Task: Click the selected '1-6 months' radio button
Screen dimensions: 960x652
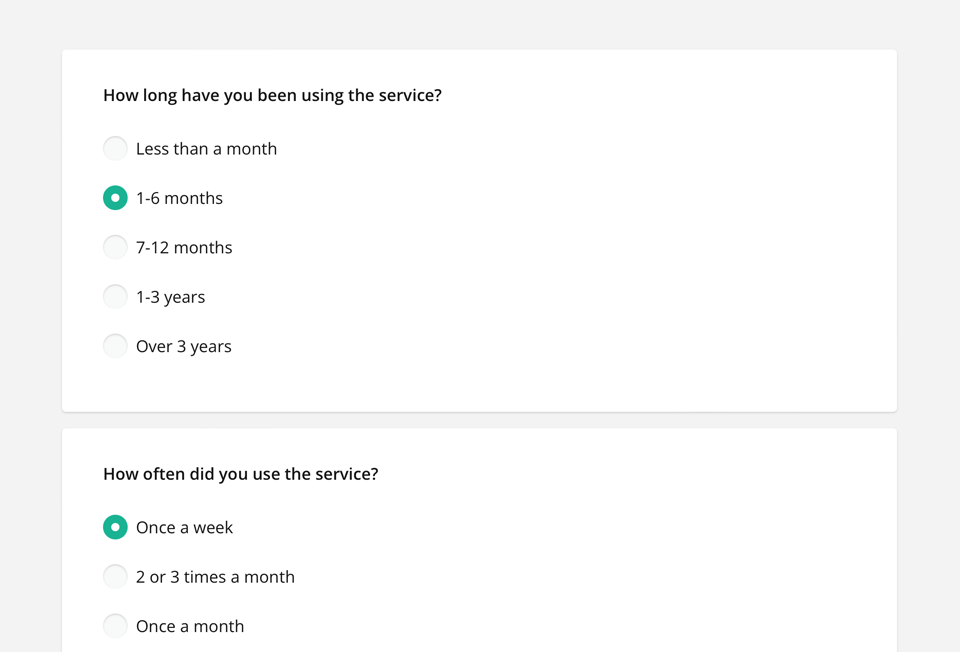Action: (115, 198)
